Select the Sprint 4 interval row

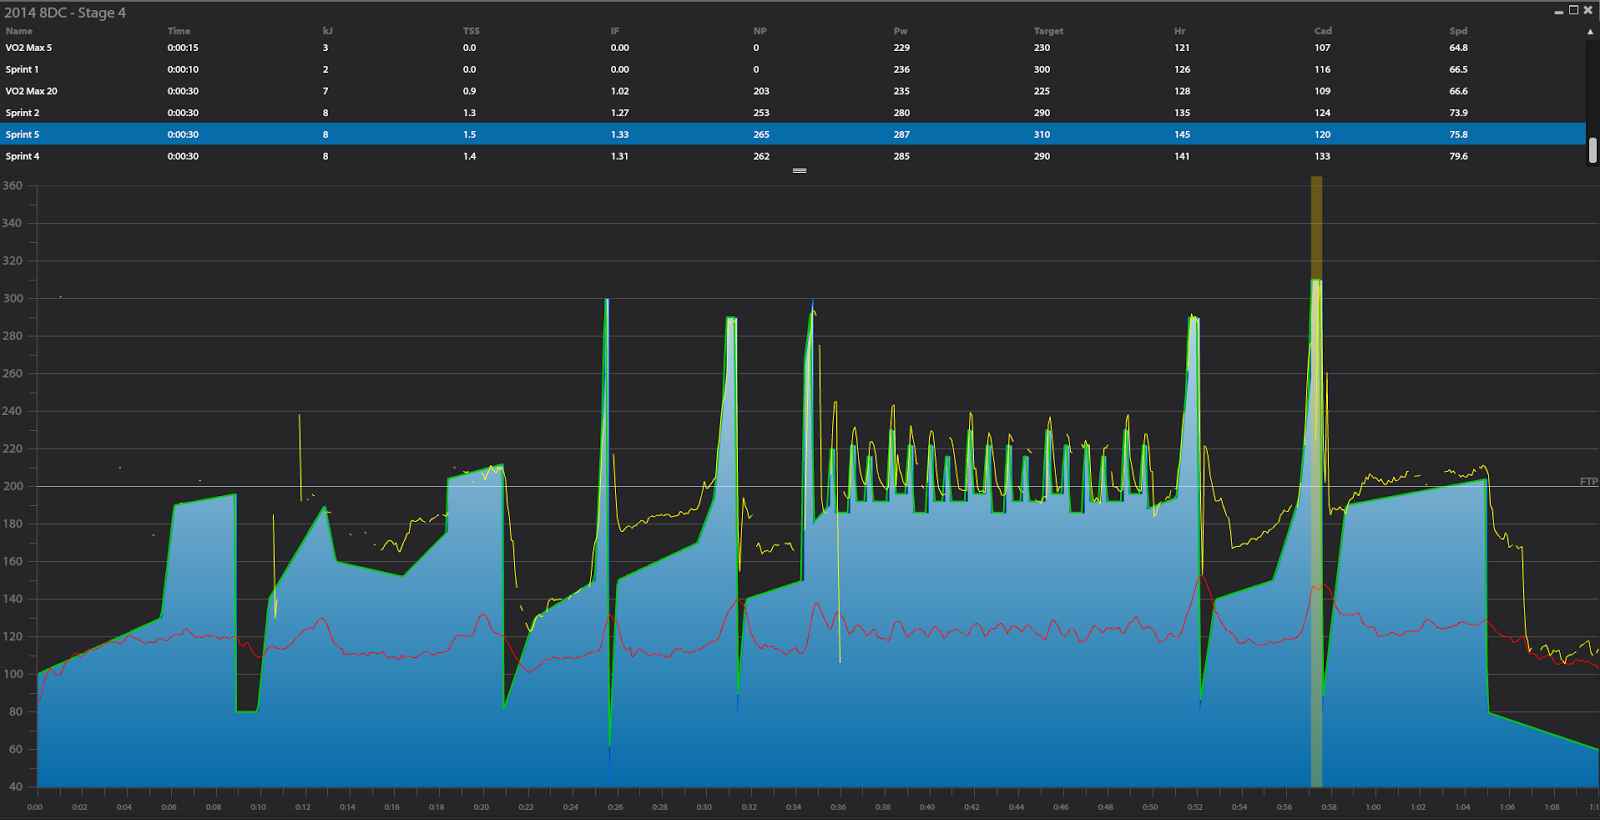(793, 156)
